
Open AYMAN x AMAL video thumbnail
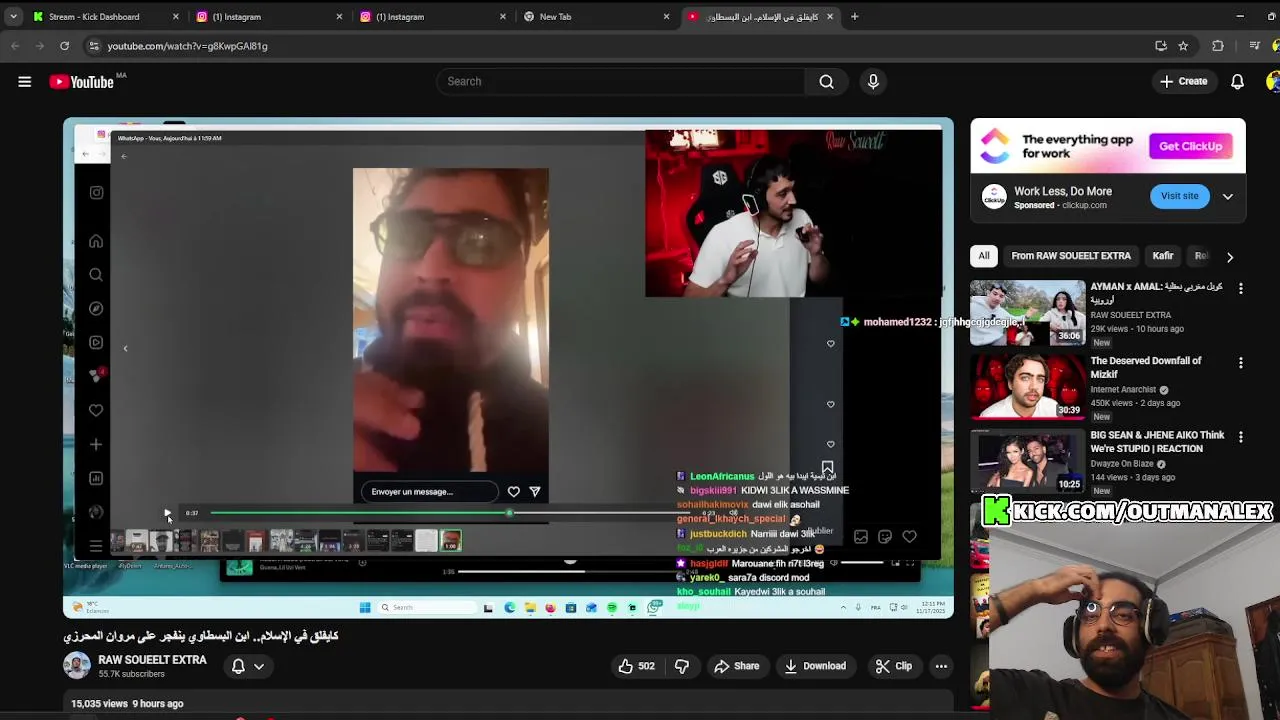tap(1027, 313)
